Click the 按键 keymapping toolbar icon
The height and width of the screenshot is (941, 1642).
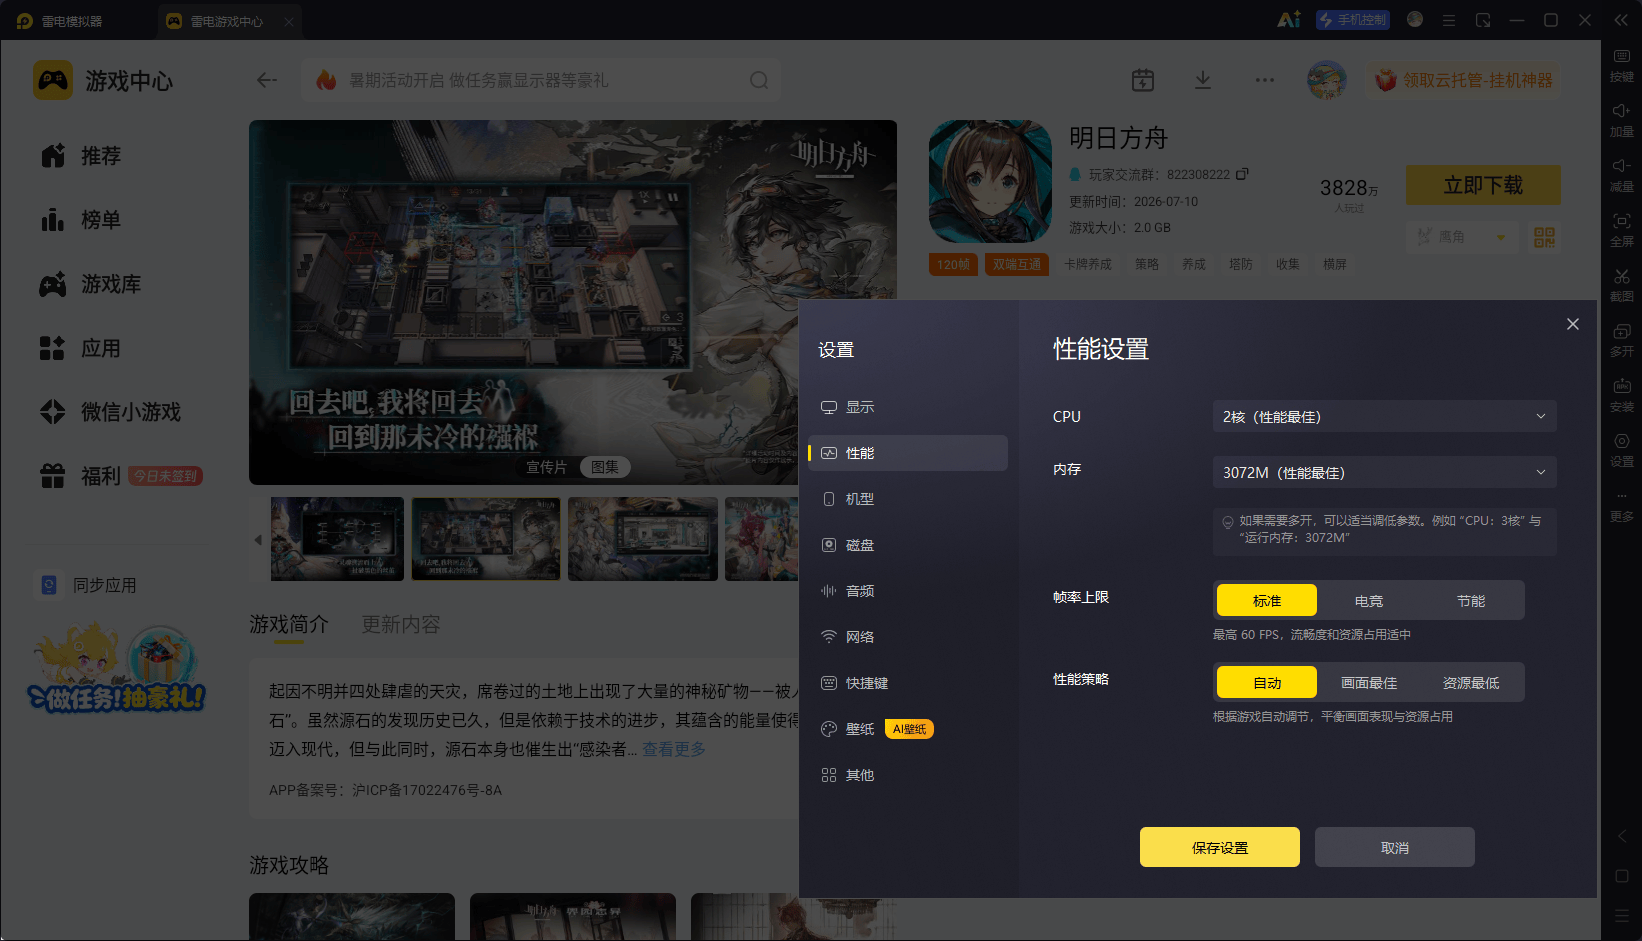point(1622,65)
